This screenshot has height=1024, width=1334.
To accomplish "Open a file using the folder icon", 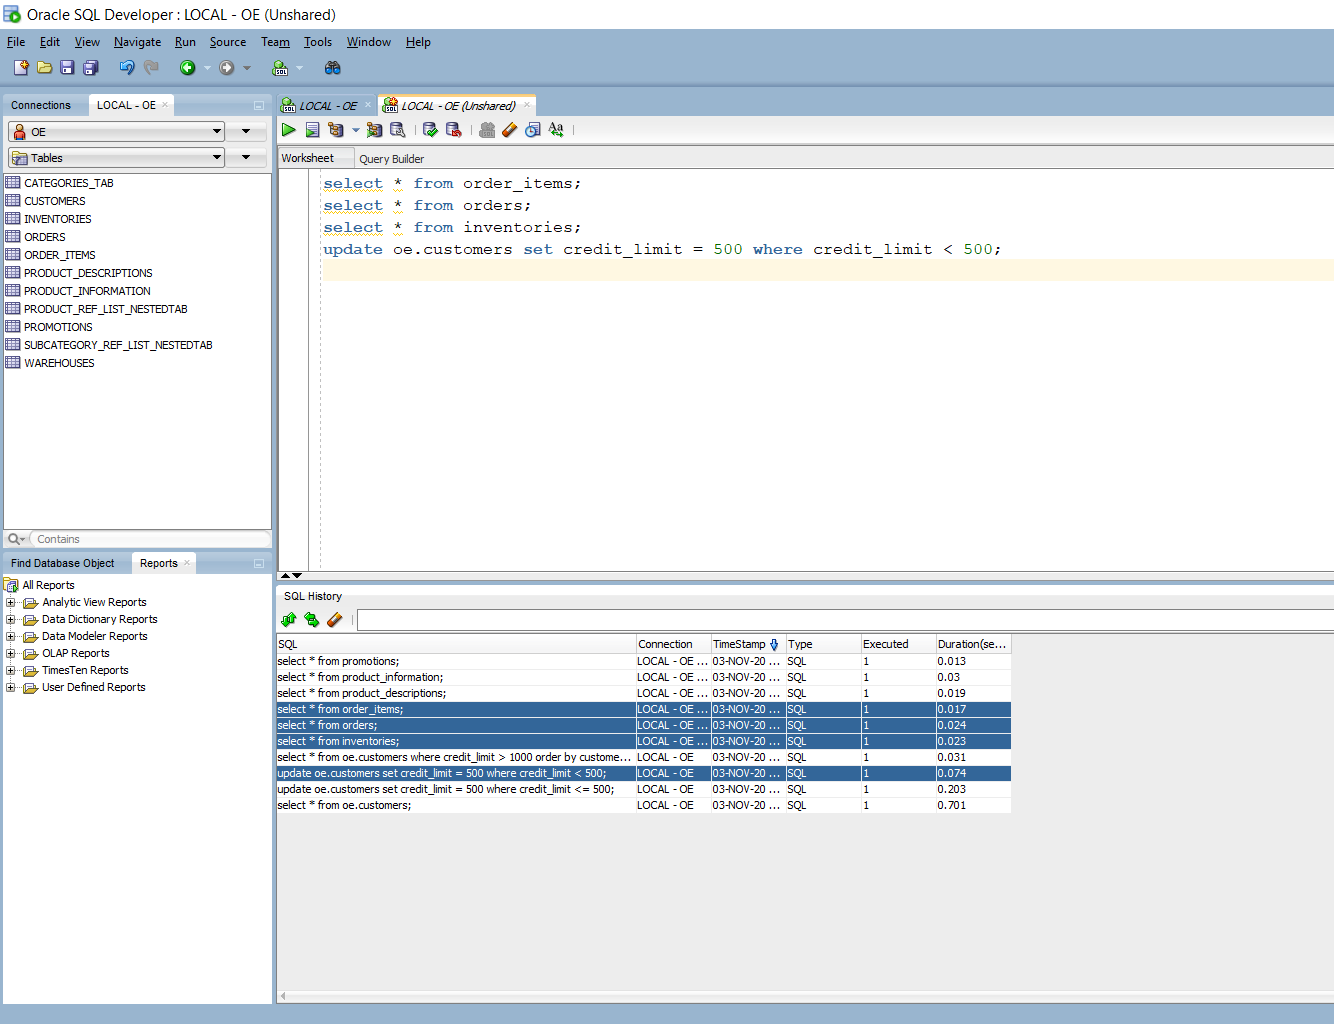I will click(x=44, y=67).
